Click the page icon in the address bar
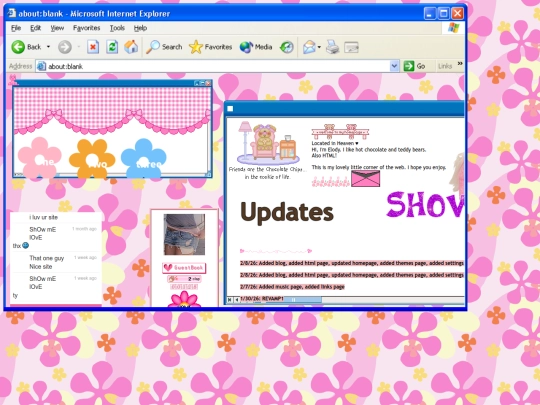Image resolution: width=540 pixels, height=405 pixels. [41, 66]
